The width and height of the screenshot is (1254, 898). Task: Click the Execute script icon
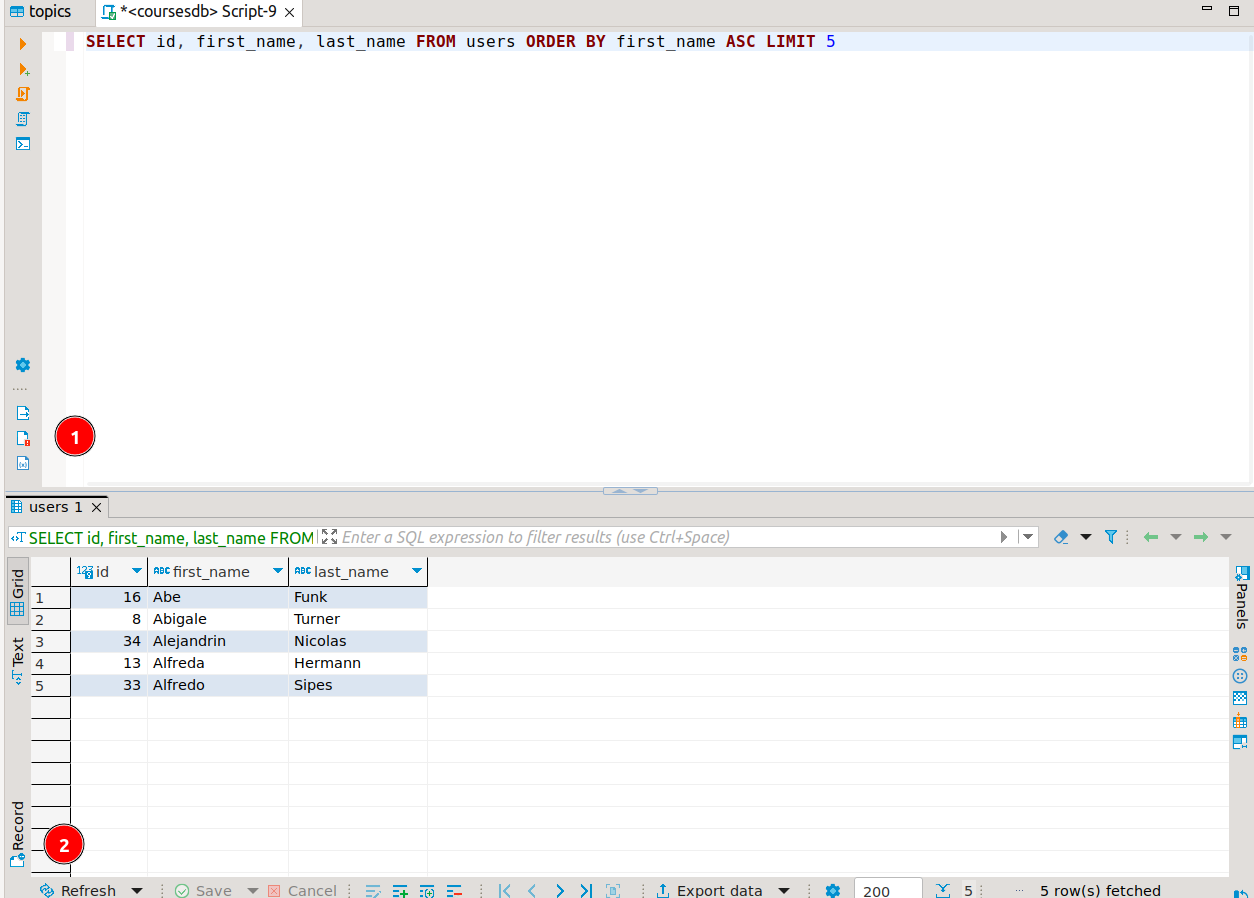pyautogui.click(x=22, y=94)
